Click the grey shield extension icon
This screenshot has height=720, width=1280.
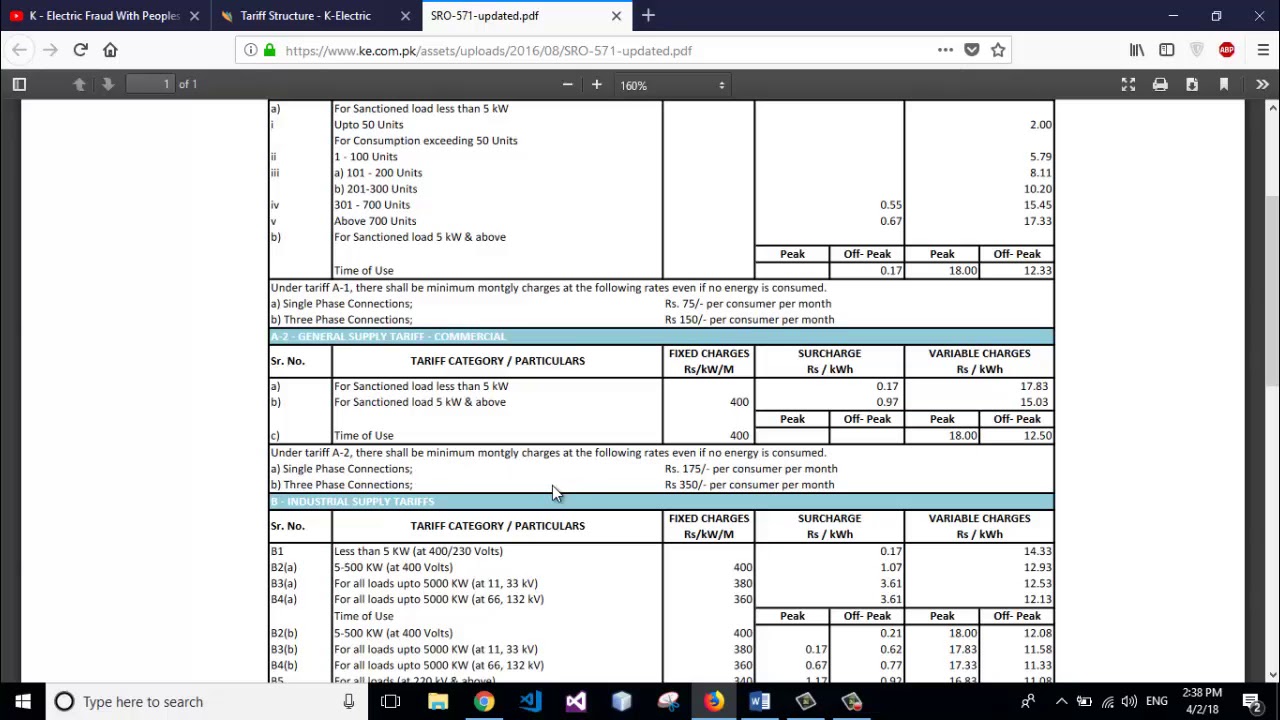1197,50
